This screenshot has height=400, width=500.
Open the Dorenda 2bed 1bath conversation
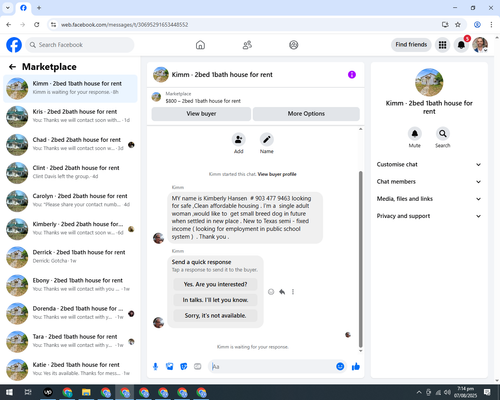[70, 313]
